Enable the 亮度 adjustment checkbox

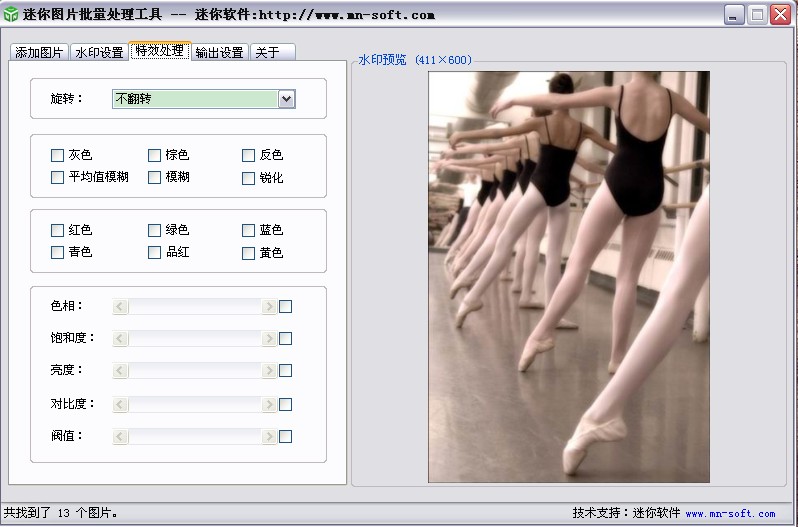click(x=286, y=370)
